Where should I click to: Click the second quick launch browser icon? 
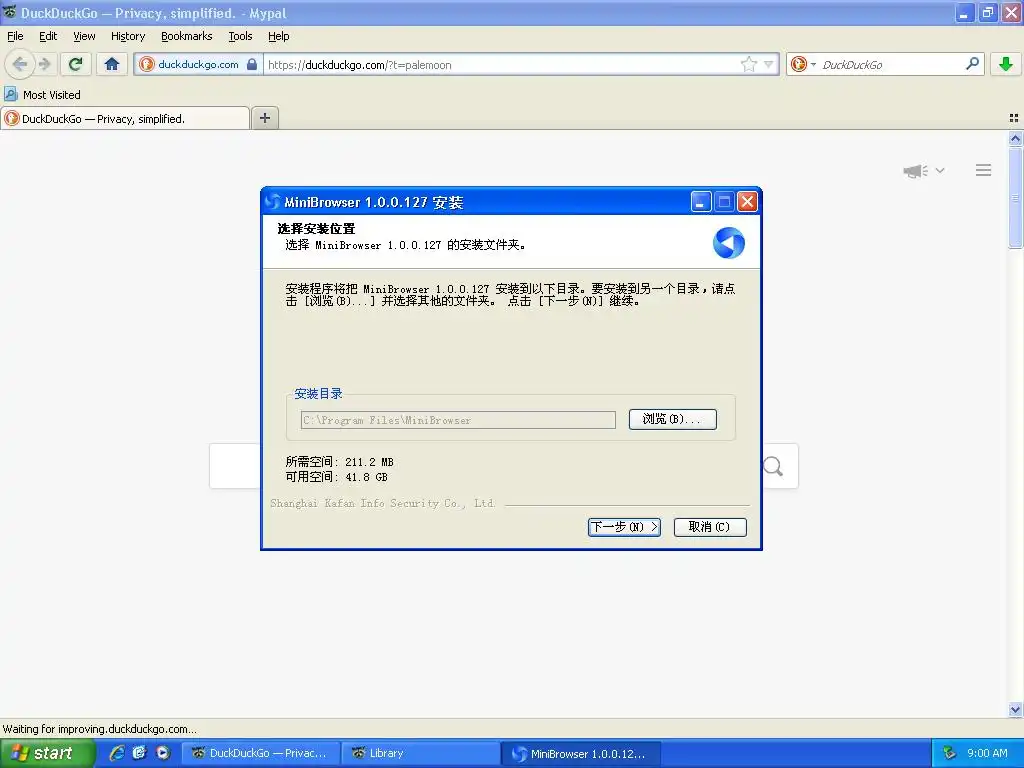pyautogui.click(x=139, y=753)
